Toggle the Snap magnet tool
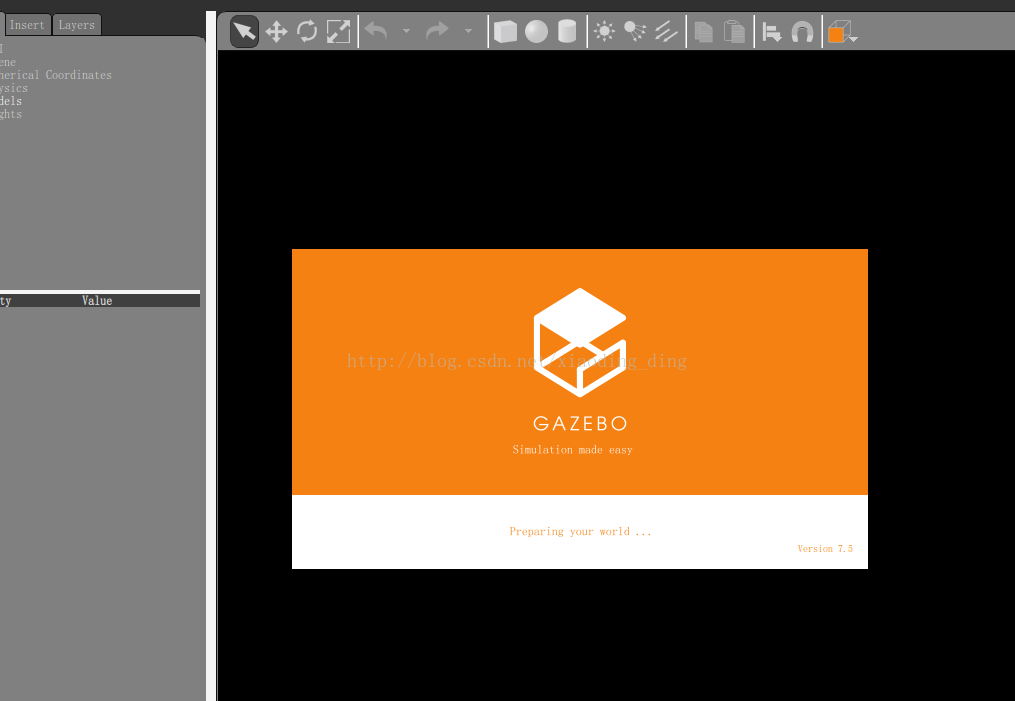Screen dimensions: 1015x701 (803, 31)
